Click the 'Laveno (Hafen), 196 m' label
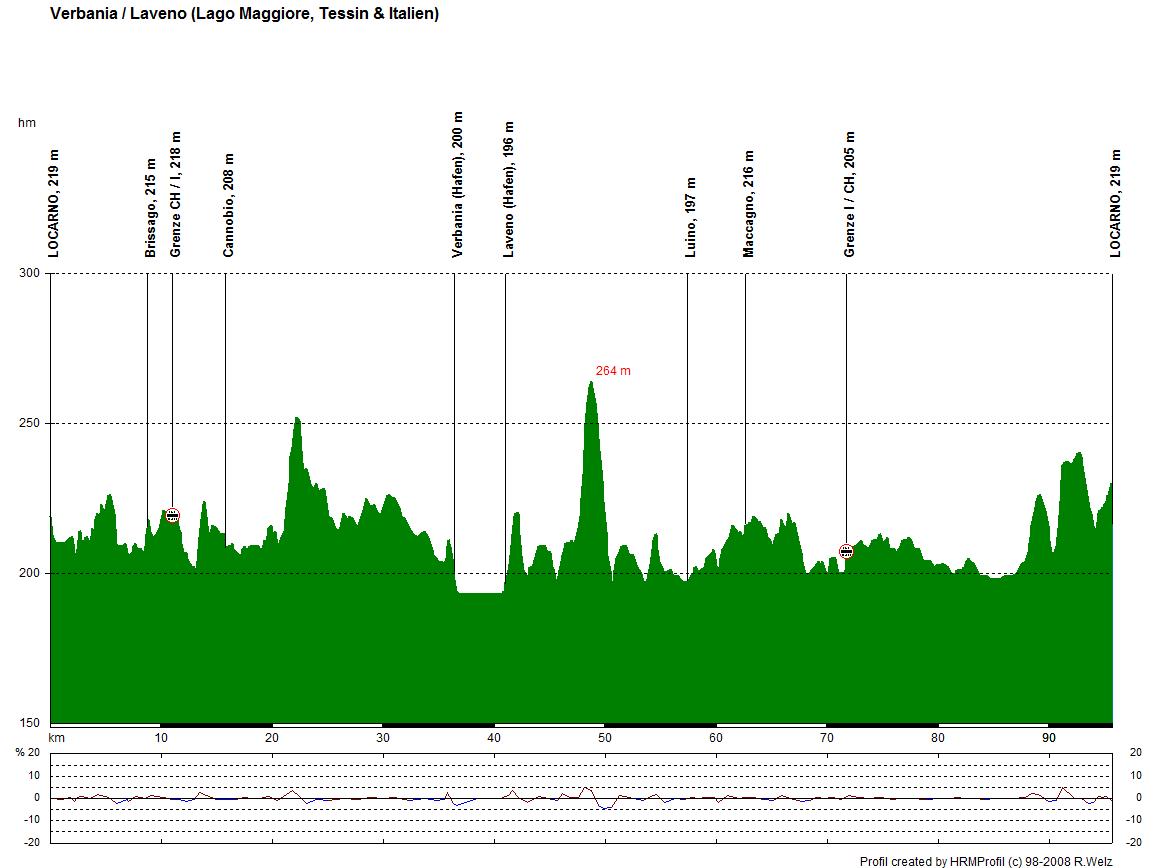This screenshot has height=868, width=1162. 508,190
